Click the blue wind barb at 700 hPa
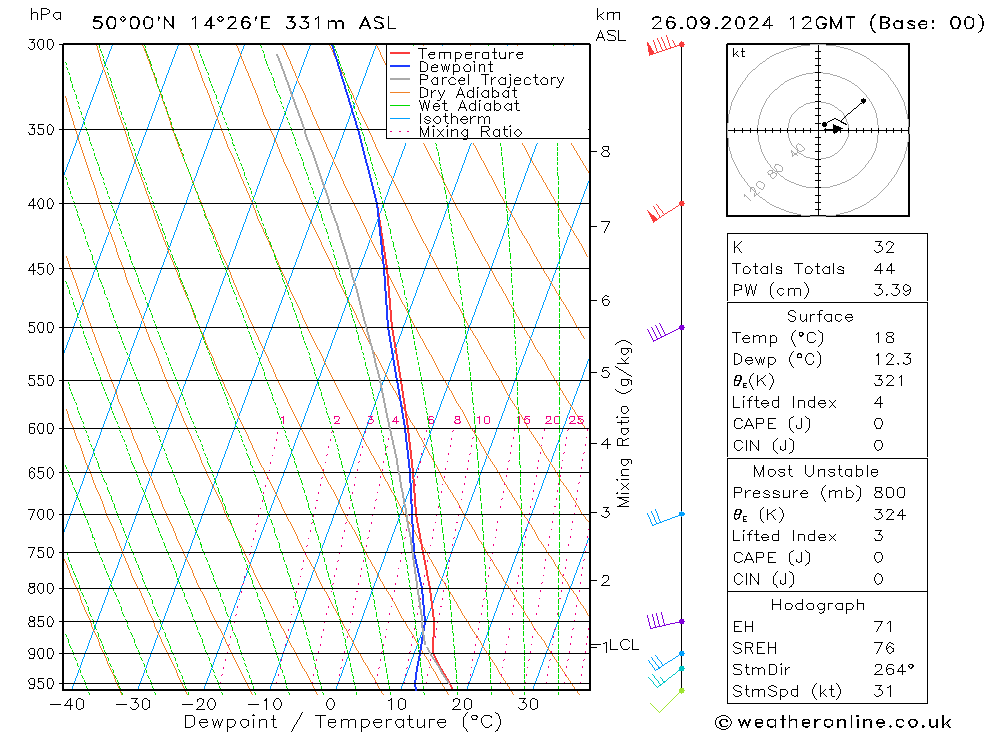Viewport: 1000px width, 733px height. (x=665, y=517)
